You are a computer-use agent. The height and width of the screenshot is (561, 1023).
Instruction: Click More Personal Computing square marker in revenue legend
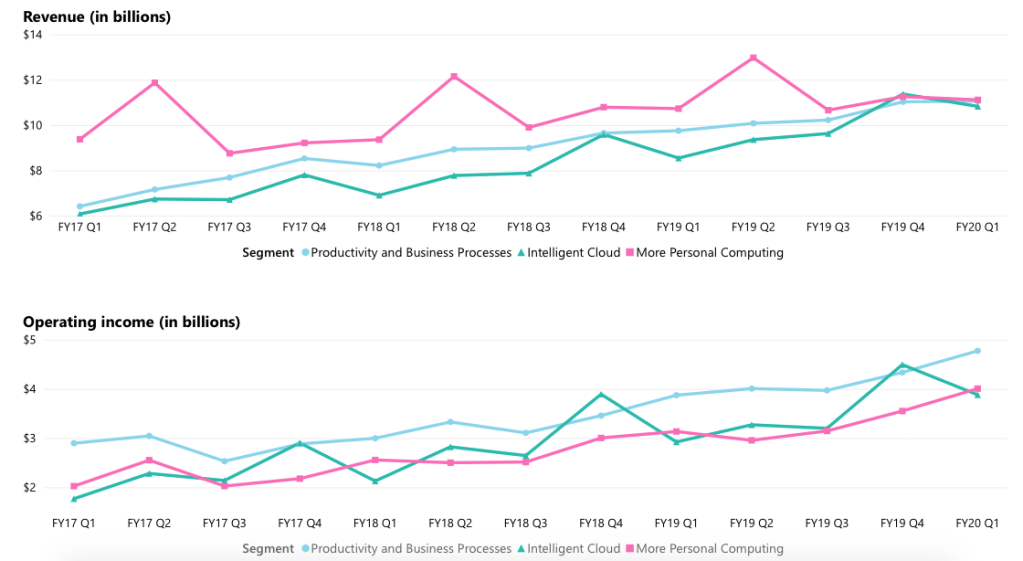[x=629, y=253]
